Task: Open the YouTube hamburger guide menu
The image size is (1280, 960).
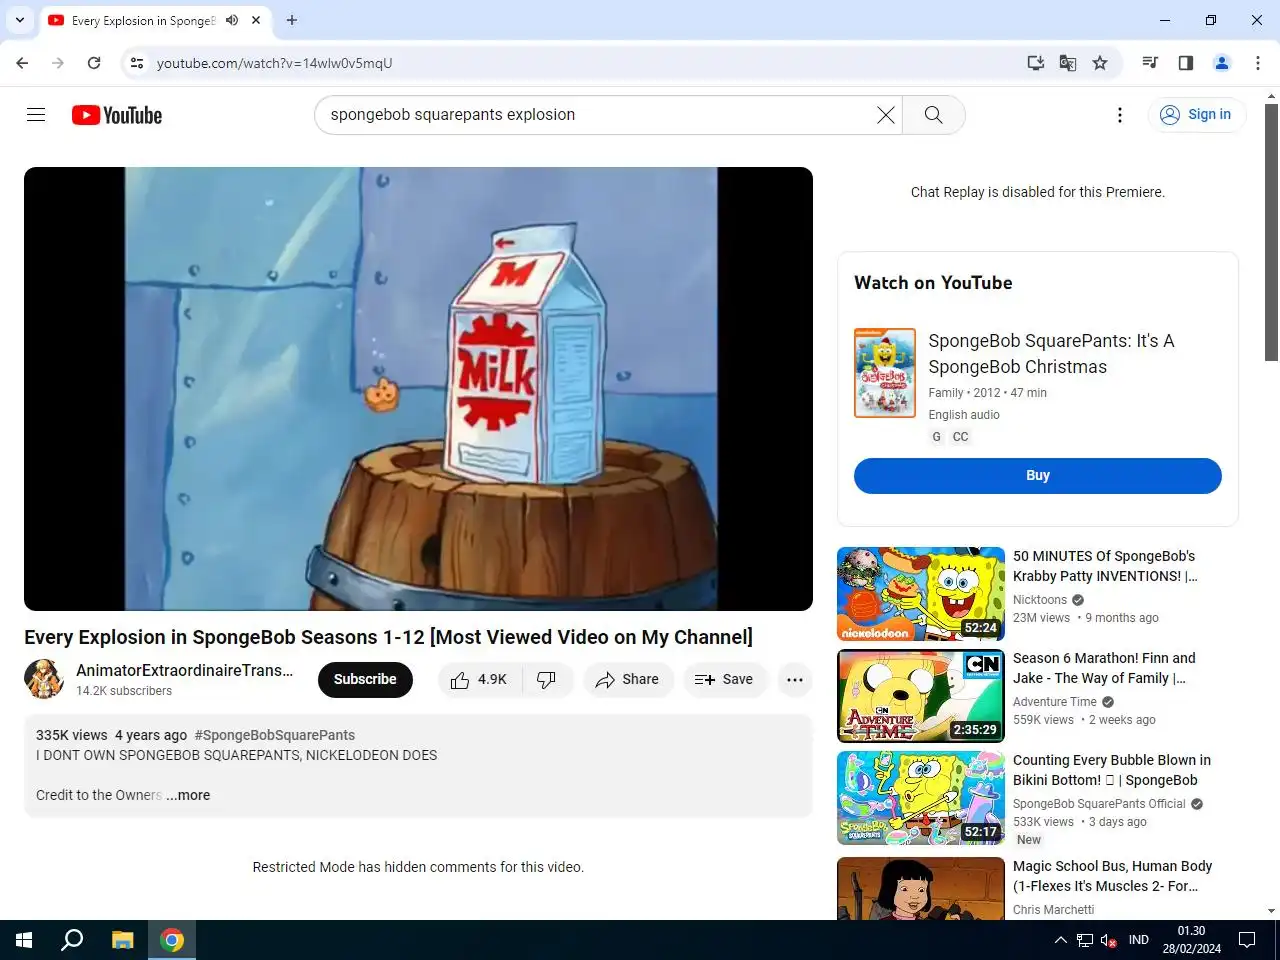Action: click(x=36, y=115)
